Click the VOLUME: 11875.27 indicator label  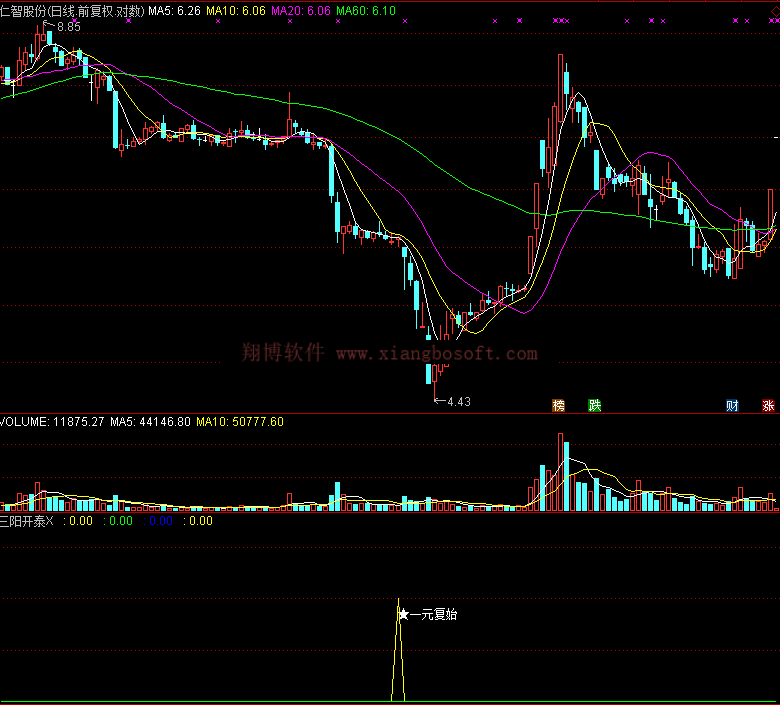52,422
